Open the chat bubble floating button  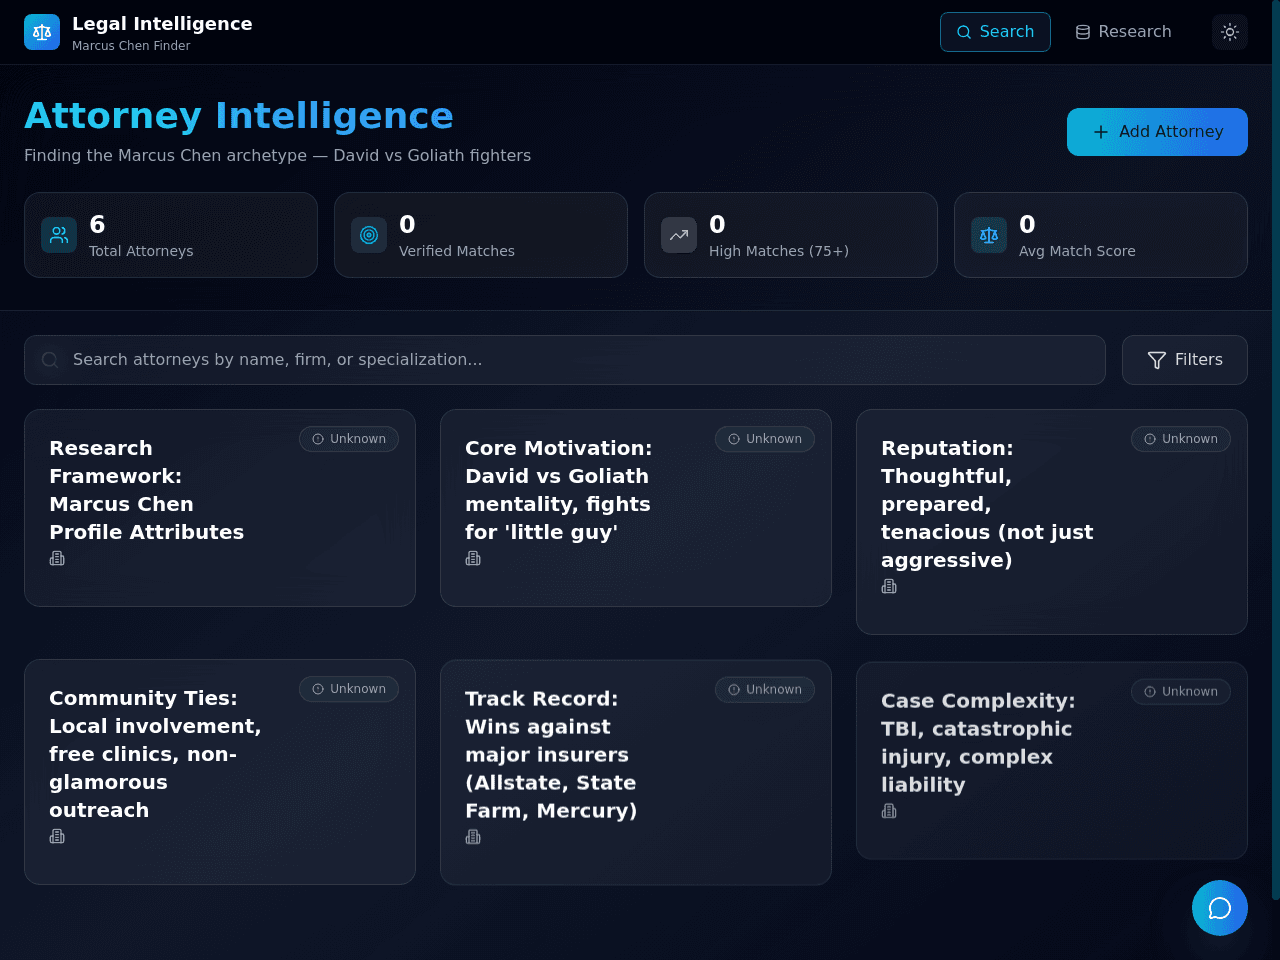pos(1220,908)
